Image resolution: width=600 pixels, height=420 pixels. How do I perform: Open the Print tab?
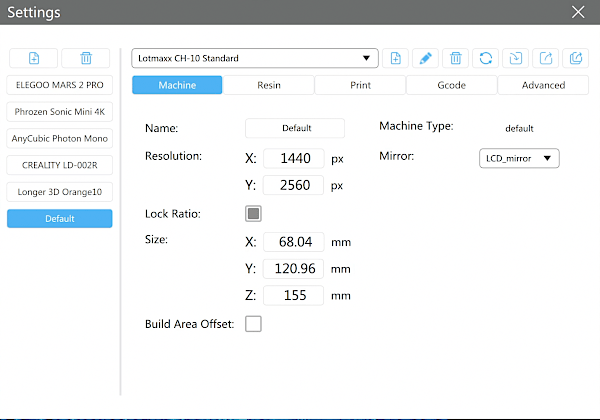click(x=360, y=85)
